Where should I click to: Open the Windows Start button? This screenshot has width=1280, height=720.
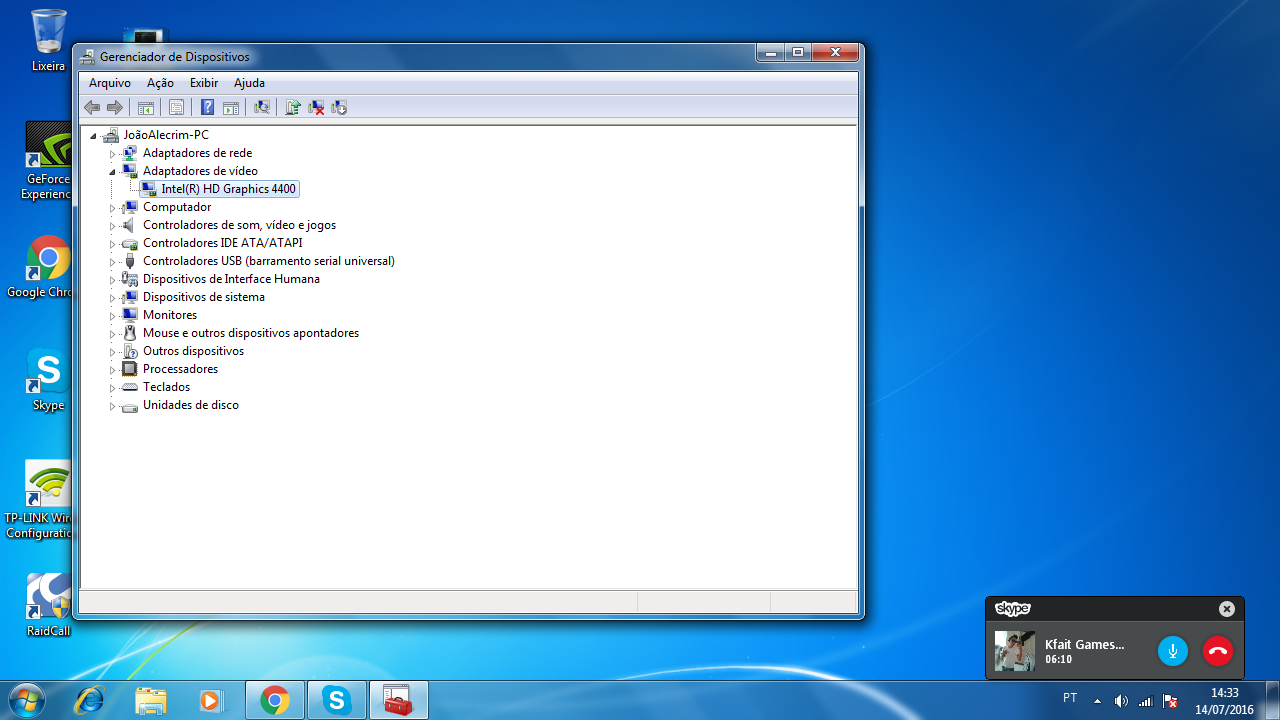tap(26, 700)
